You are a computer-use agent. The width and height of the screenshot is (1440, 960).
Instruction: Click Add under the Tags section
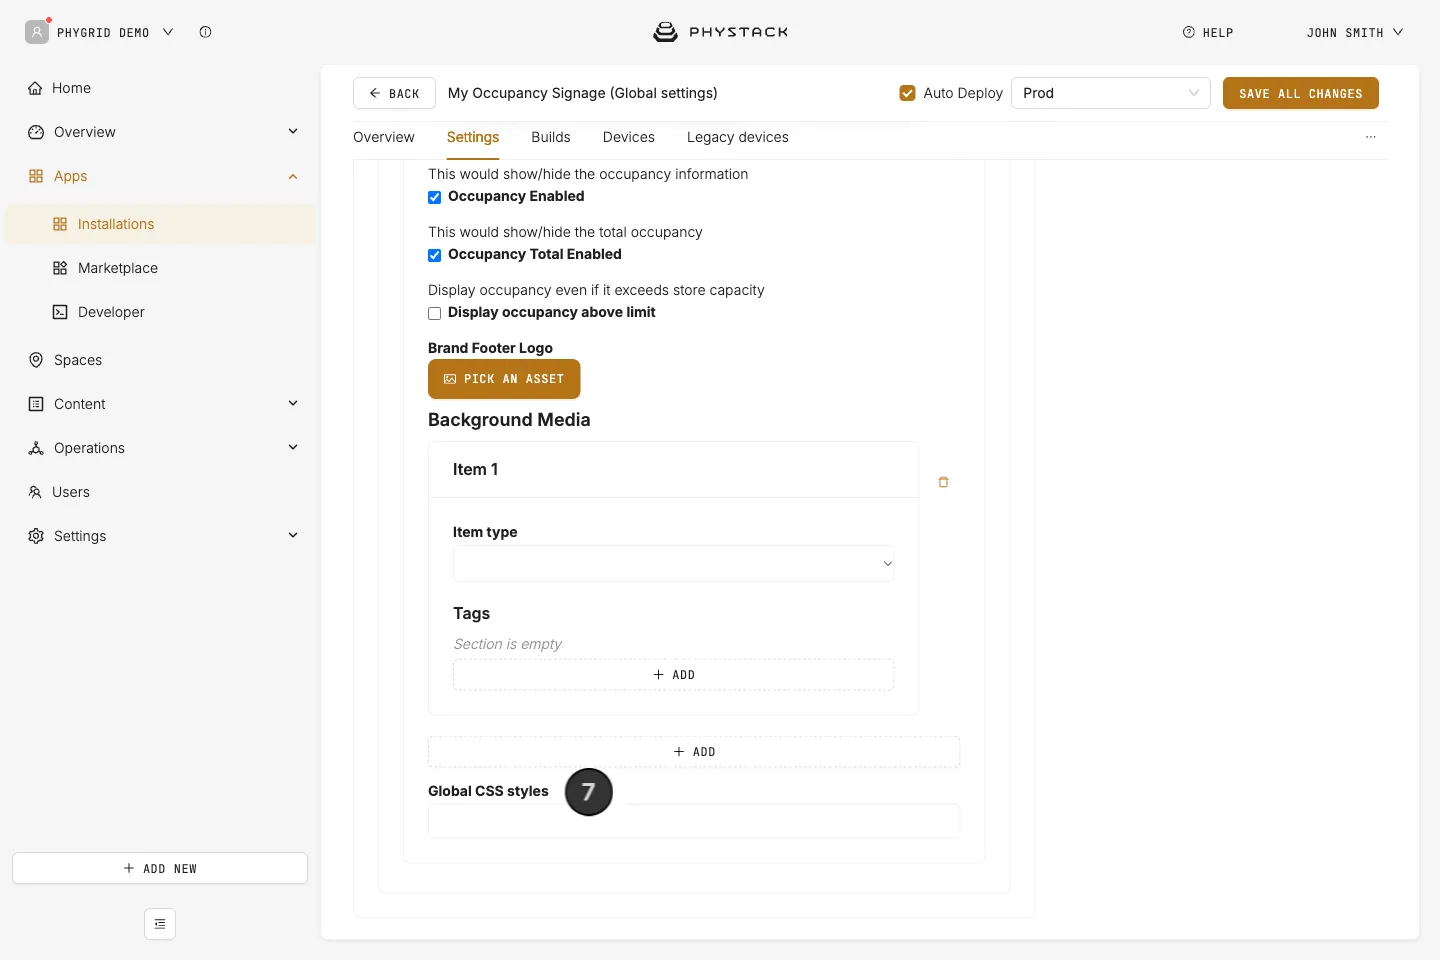pyautogui.click(x=674, y=675)
